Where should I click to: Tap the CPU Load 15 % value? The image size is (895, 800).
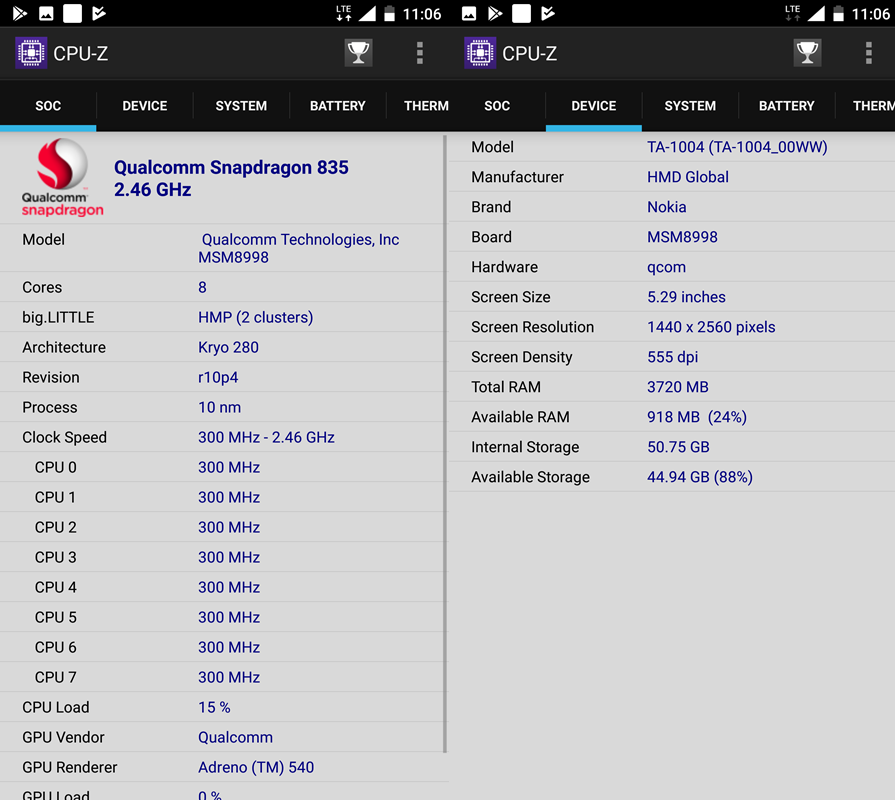(214, 708)
